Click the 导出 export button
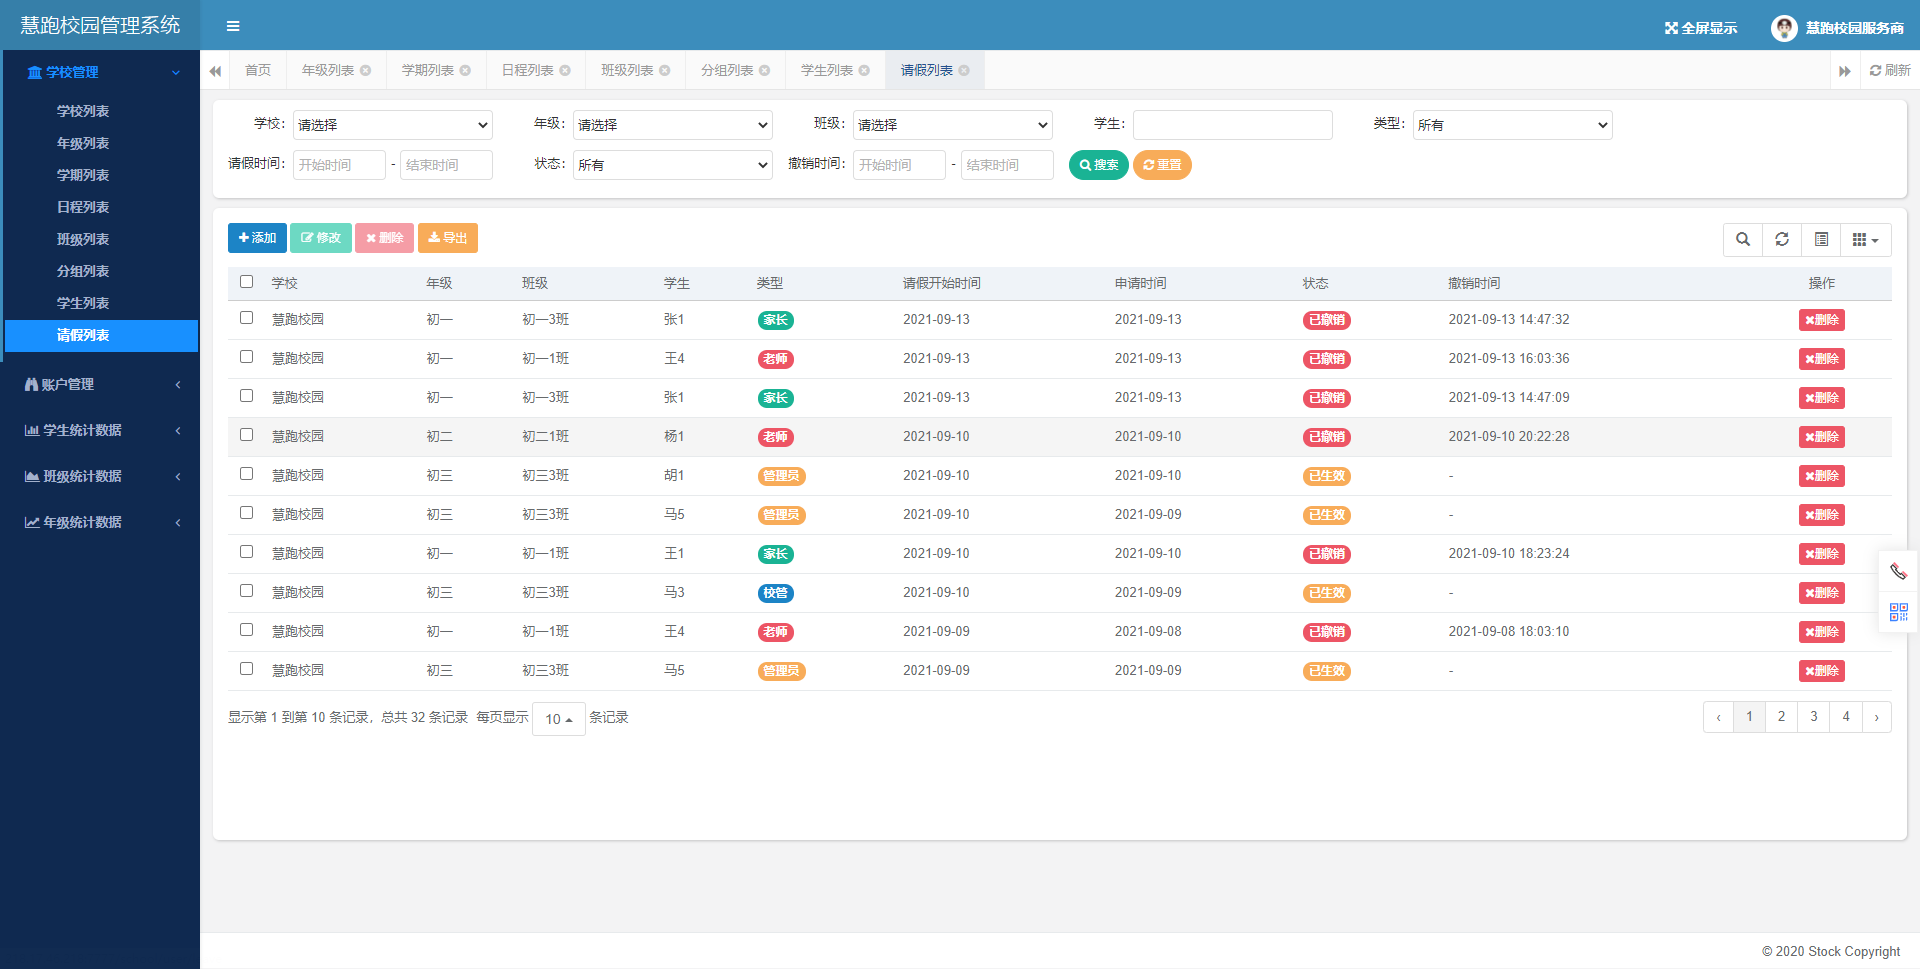This screenshot has height=969, width=1920. point(448,238)
